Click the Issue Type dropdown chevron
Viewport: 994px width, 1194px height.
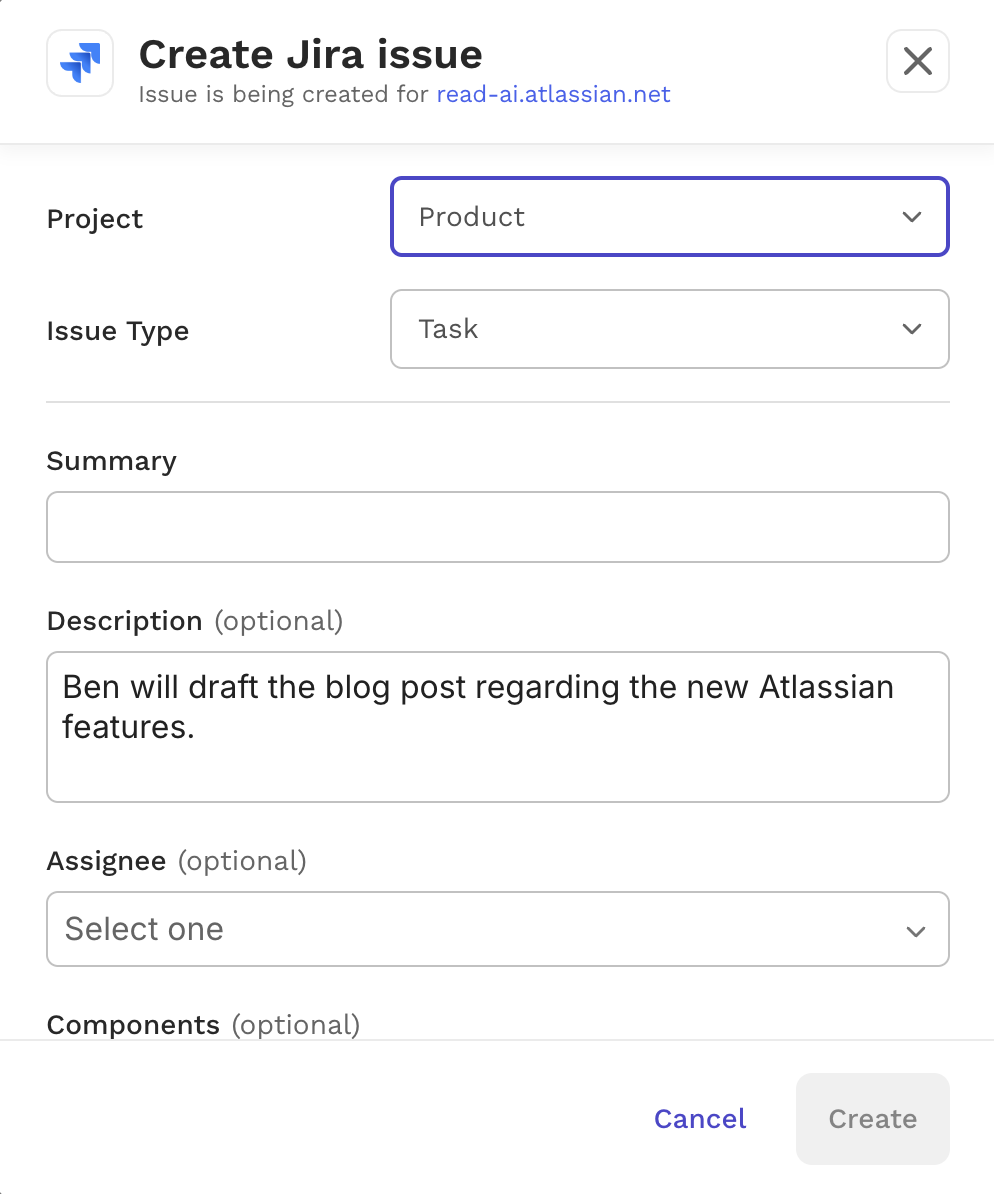pos(911,329)
